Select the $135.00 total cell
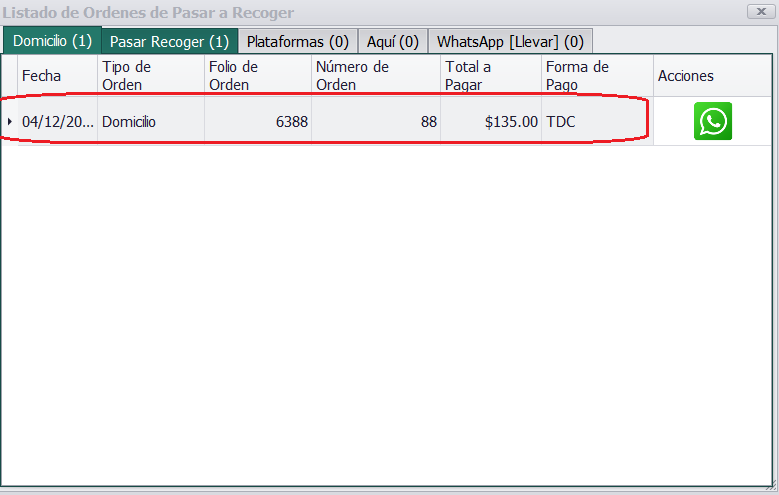Viewport: 779px width, 495px height. pyautogui.click(x=490, y=122)
